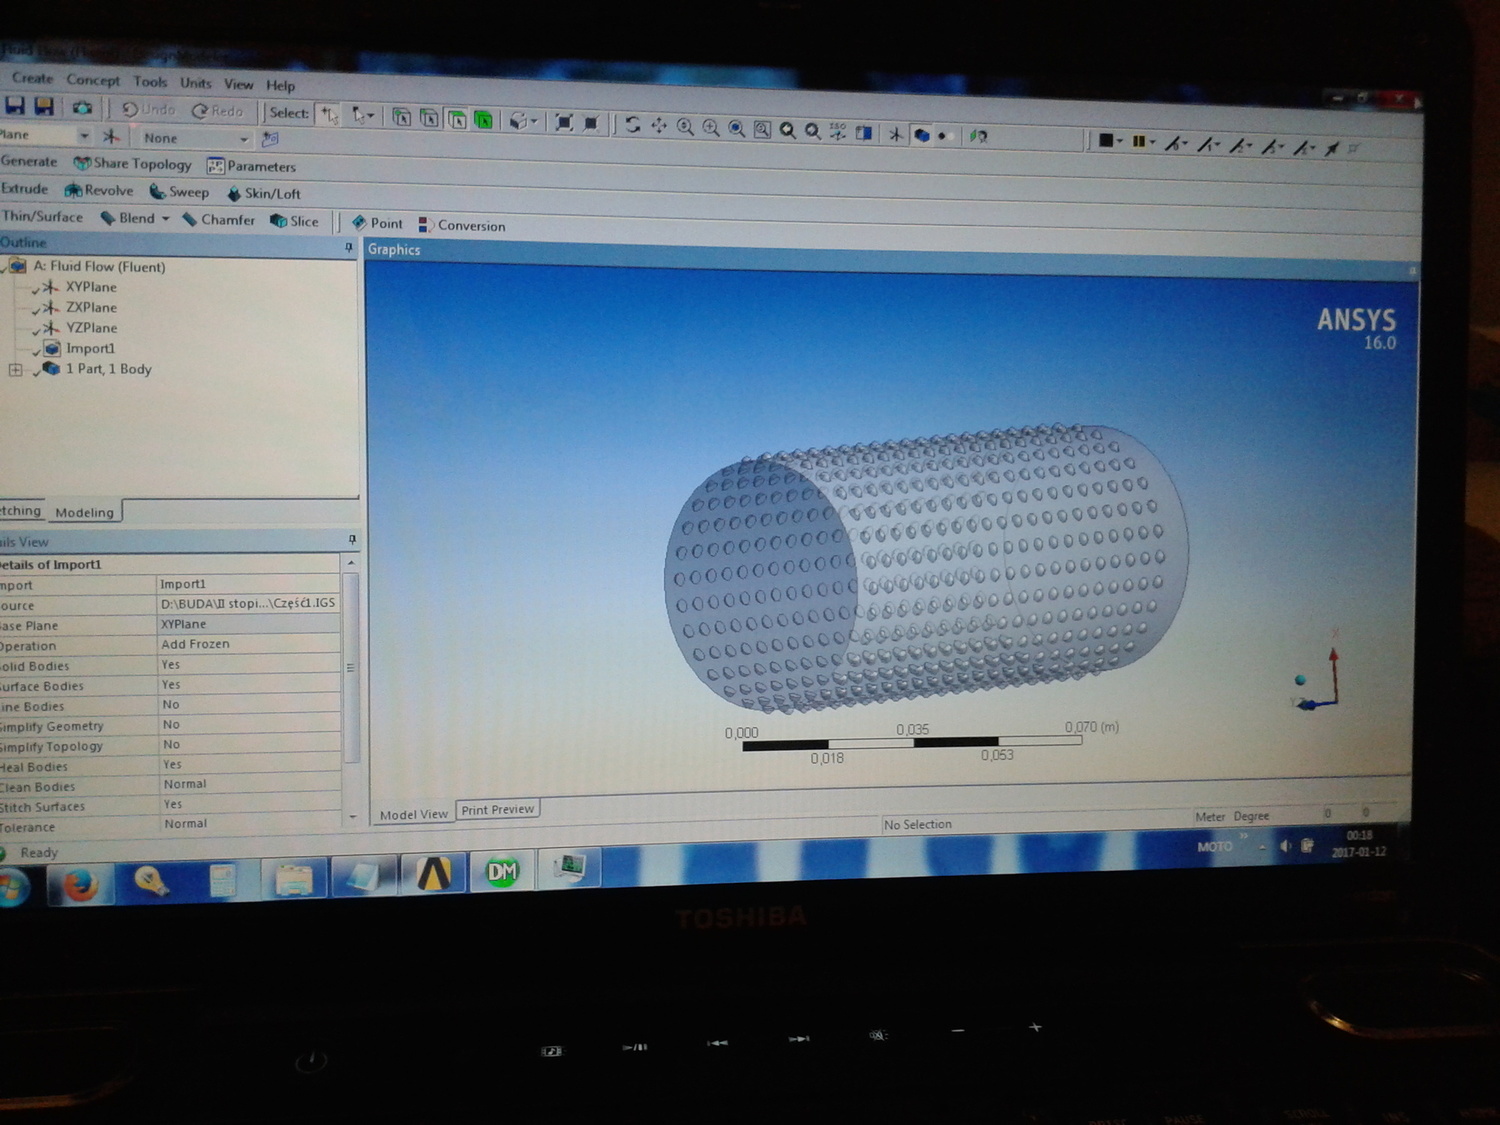Select the Slice tool
The height and width of the screenshot is (1125, 1500).
tap(295, 221)
